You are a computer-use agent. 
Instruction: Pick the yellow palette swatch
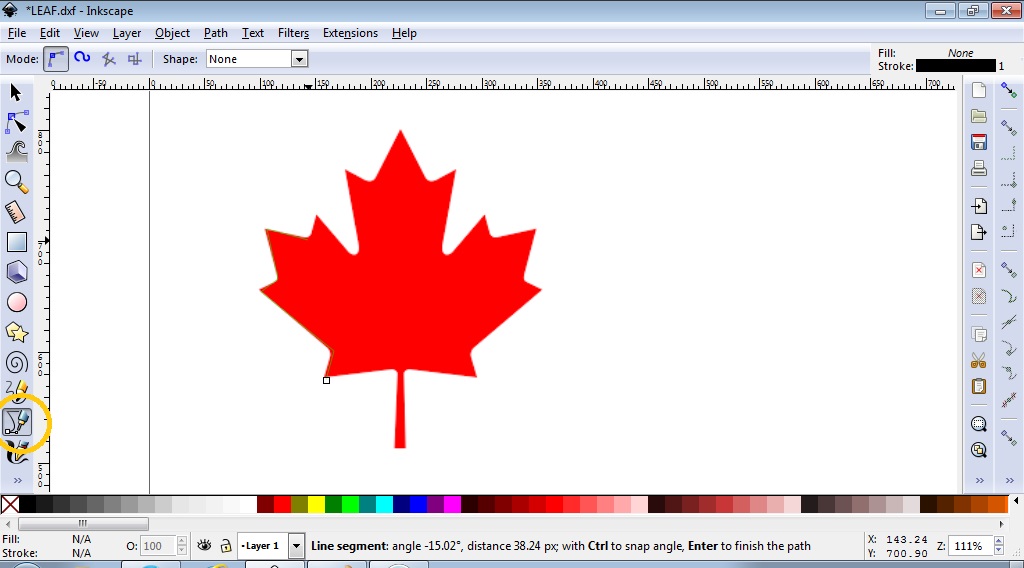[x=316, y=504]
